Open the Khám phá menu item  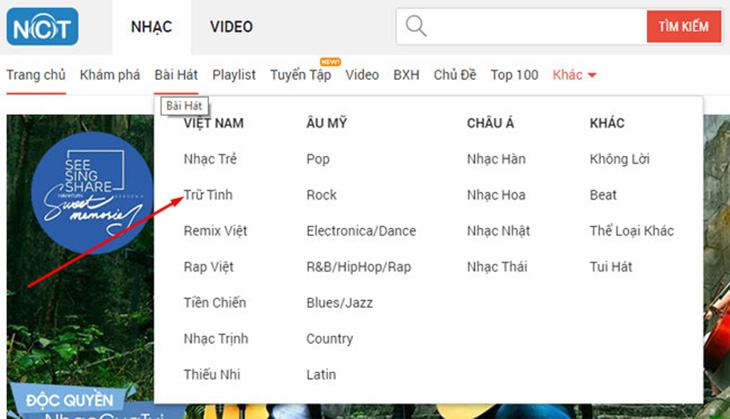(x=110, y=75)
